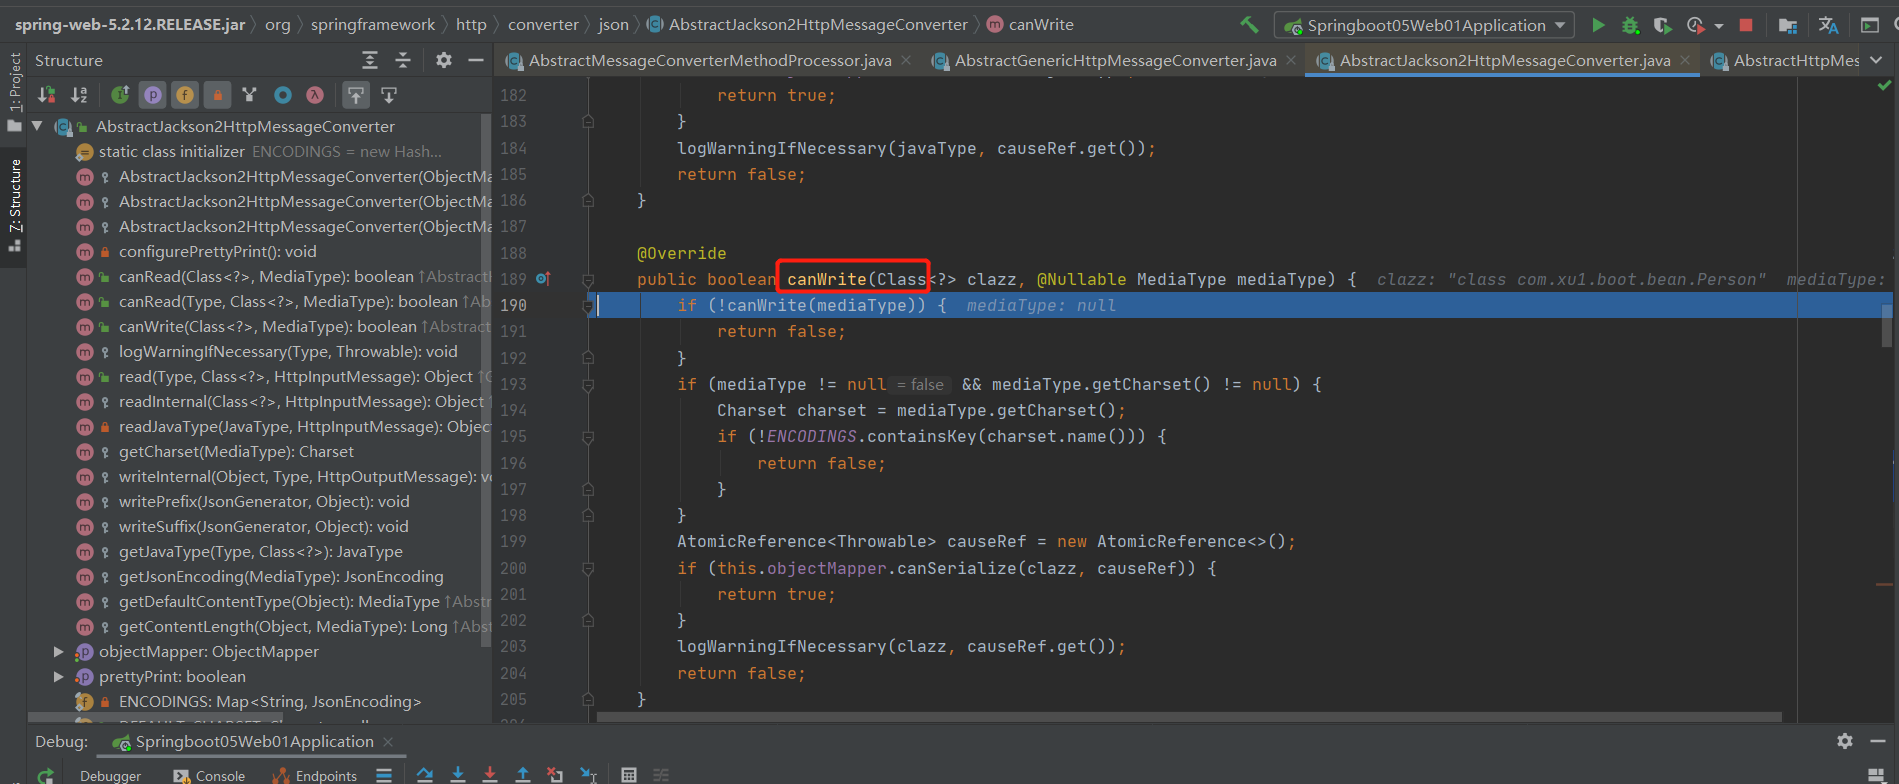Open the profiler run options arrow
Screen dimensions: 1899x784
click(x=1719, y=25)
